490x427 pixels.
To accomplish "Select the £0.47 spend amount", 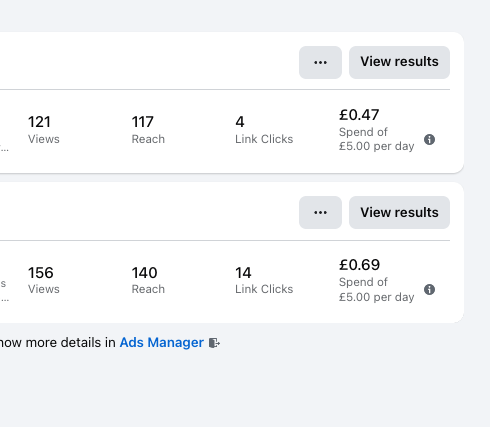I will [359, 115].
